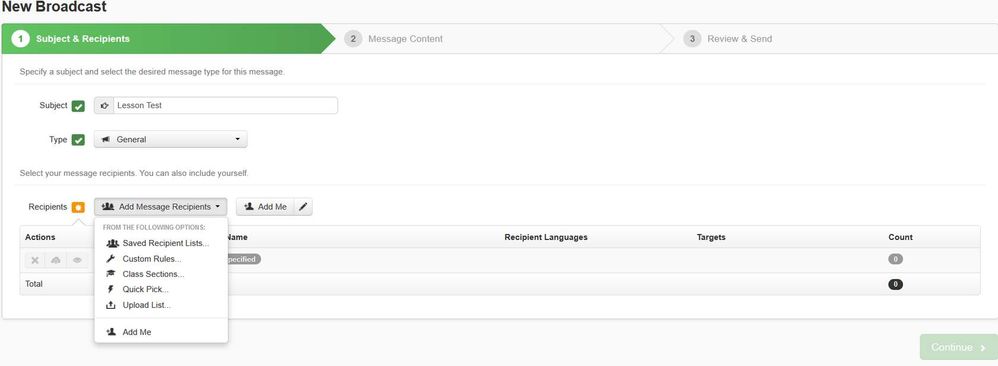Click the black Total count badge
The height and width of the screenshot is (366, 998).
tap(896, 285)
